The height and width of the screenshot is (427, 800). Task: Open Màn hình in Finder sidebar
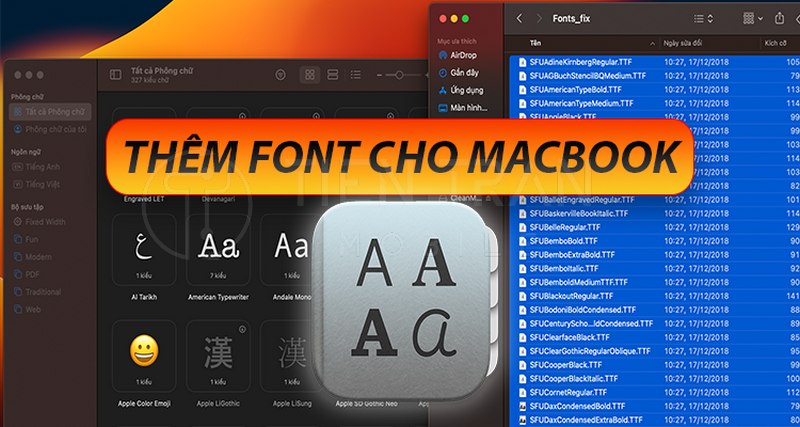coord(463,108)
